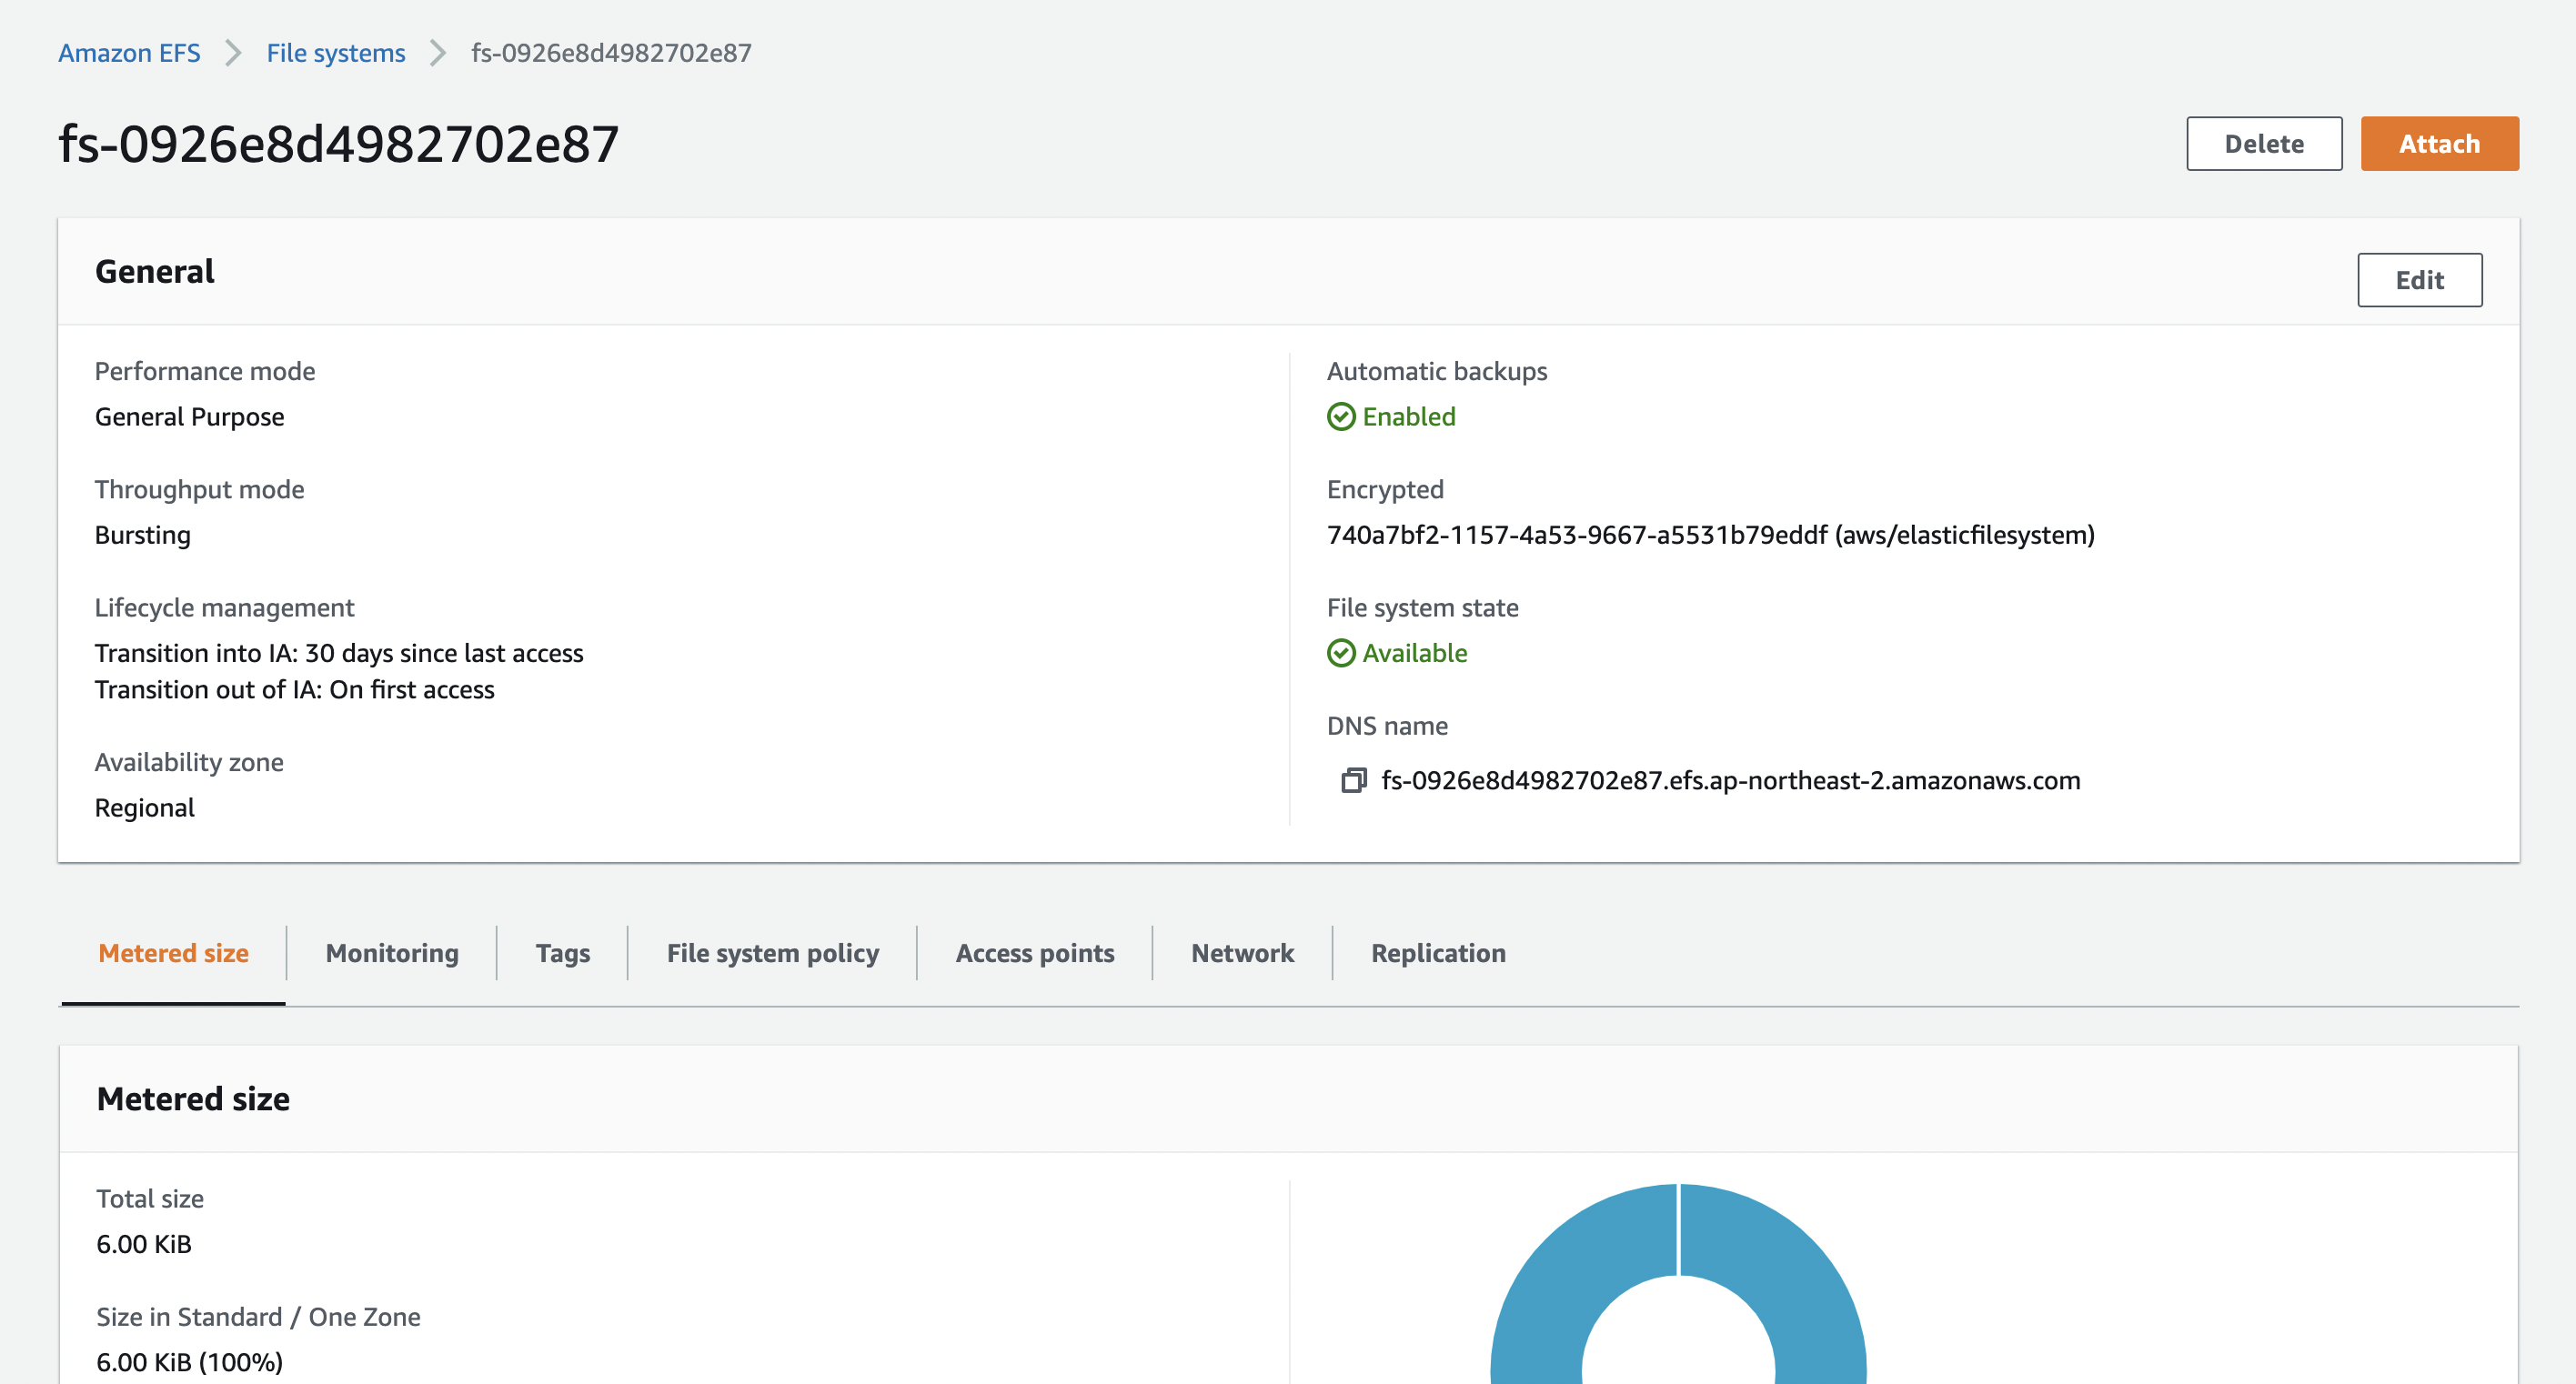Viewport: 2576px width, 1384px height.
Task: Click the Availability zone label
Action: (189, 762)
